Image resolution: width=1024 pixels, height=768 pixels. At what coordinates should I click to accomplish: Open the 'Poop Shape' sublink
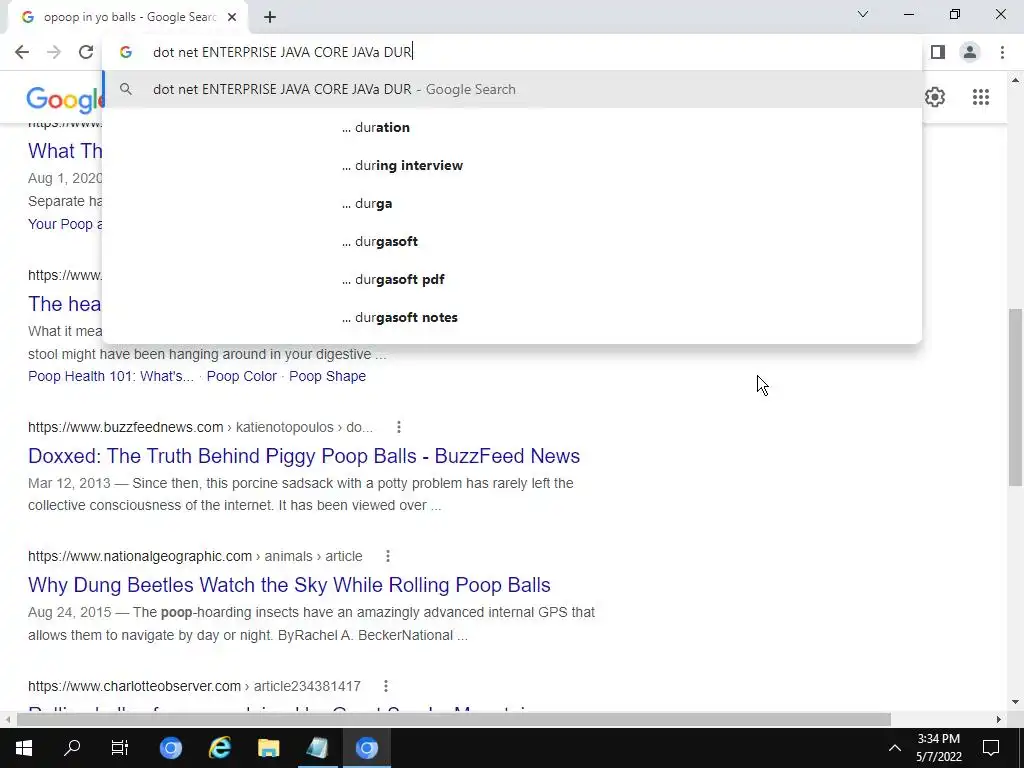point(327,376)
